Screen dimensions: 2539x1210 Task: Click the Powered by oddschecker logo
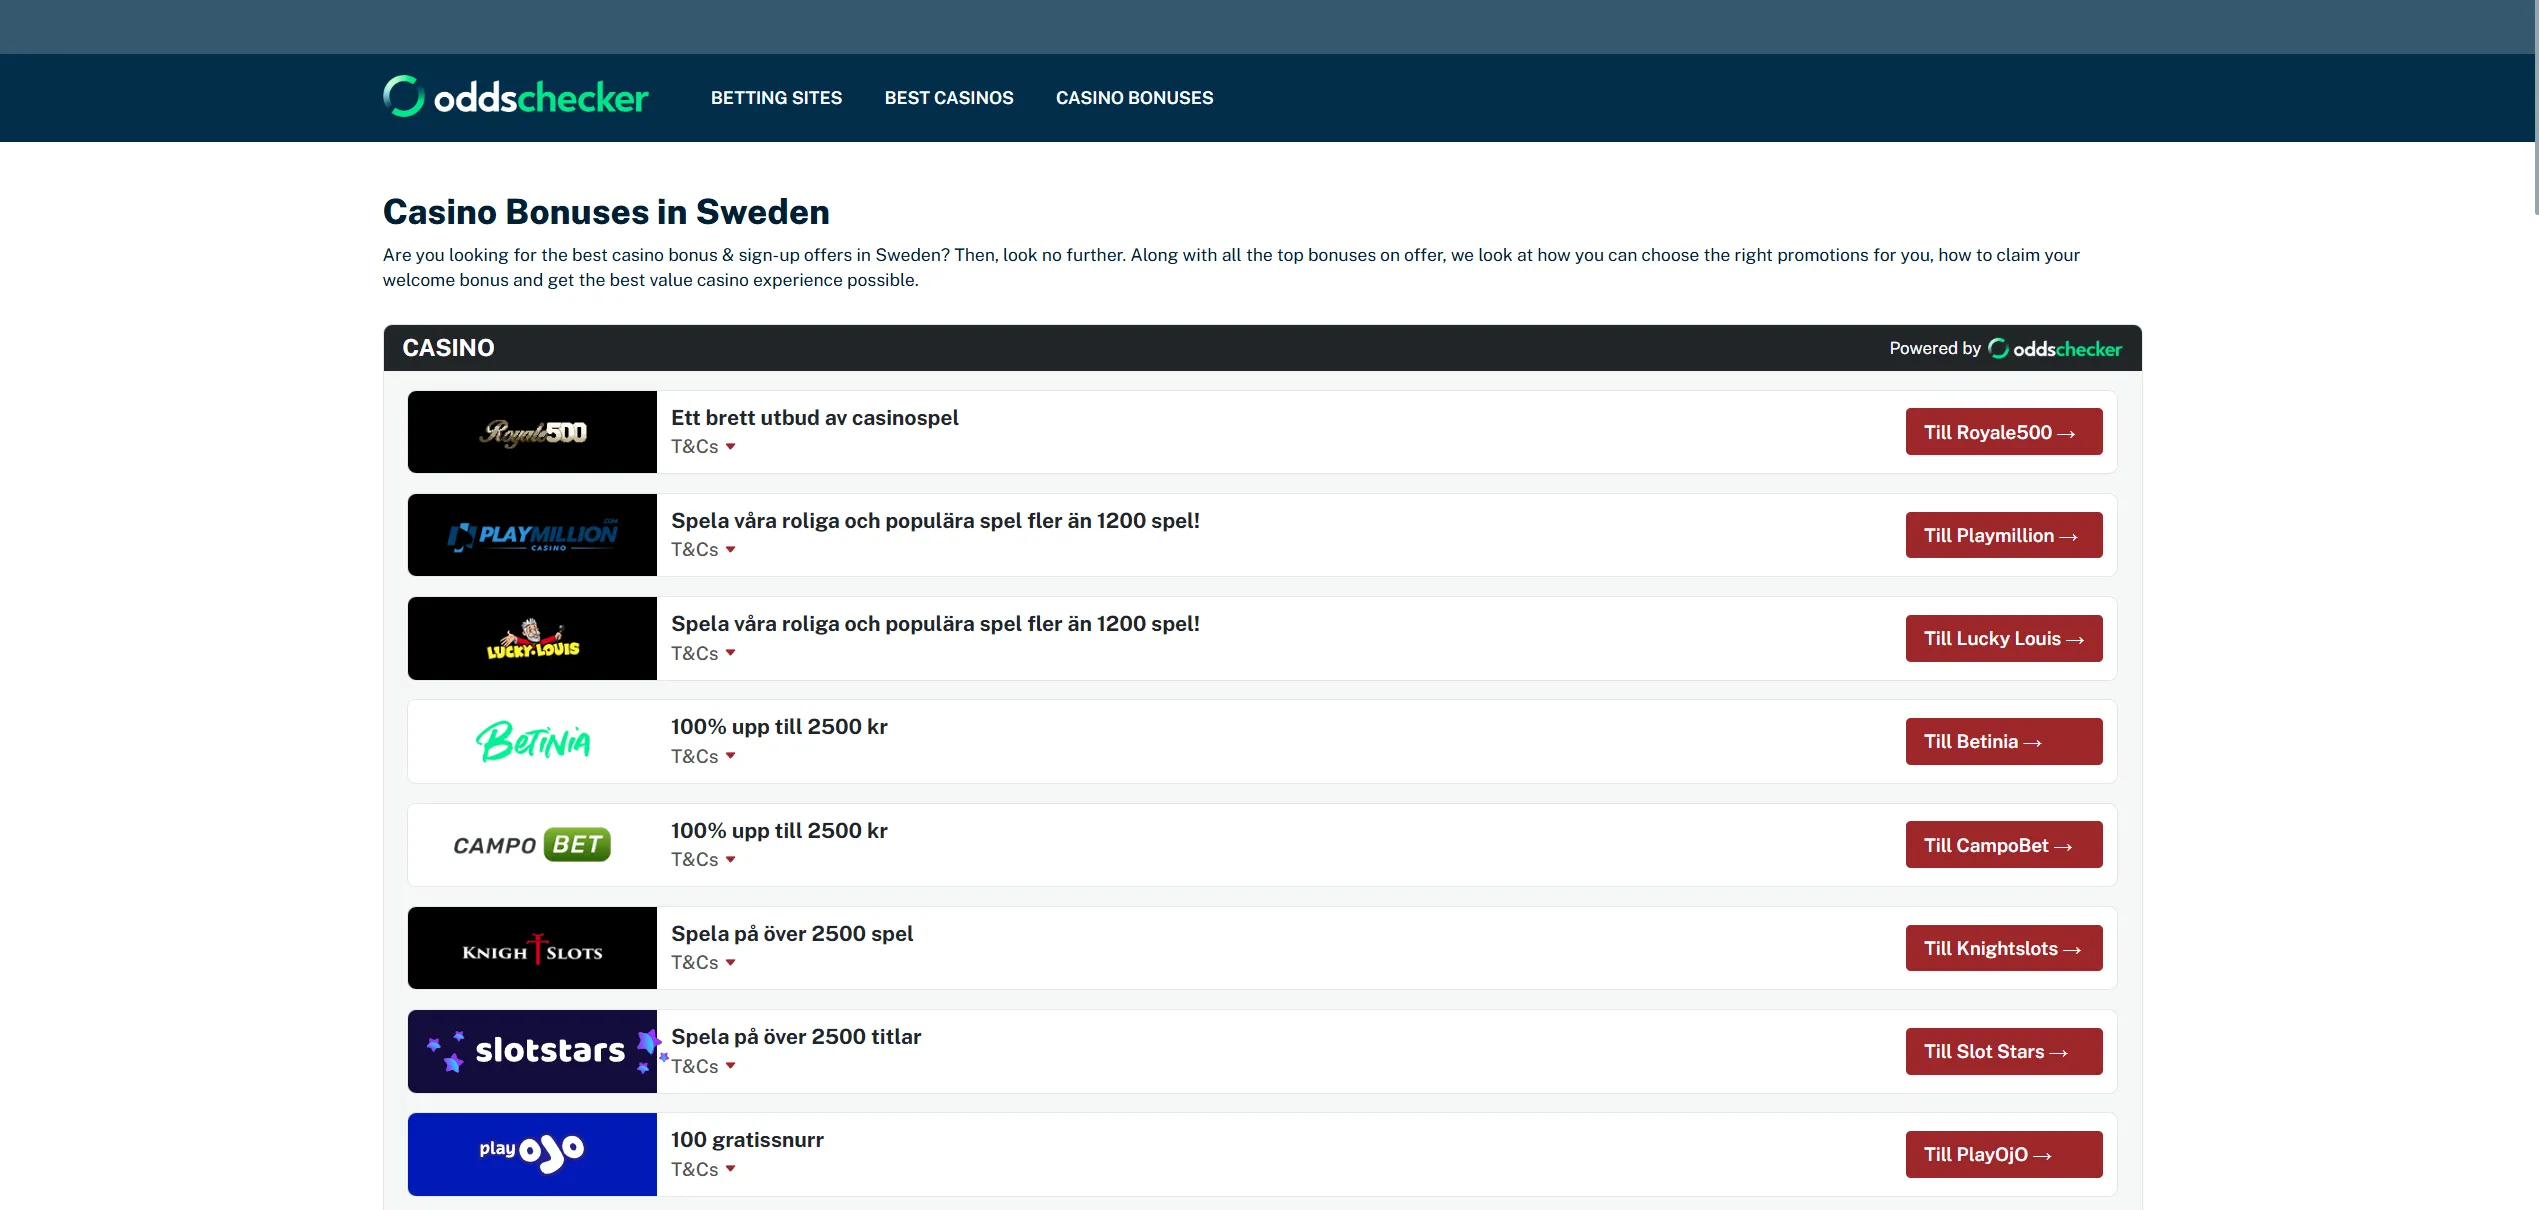click(2055, 348)
